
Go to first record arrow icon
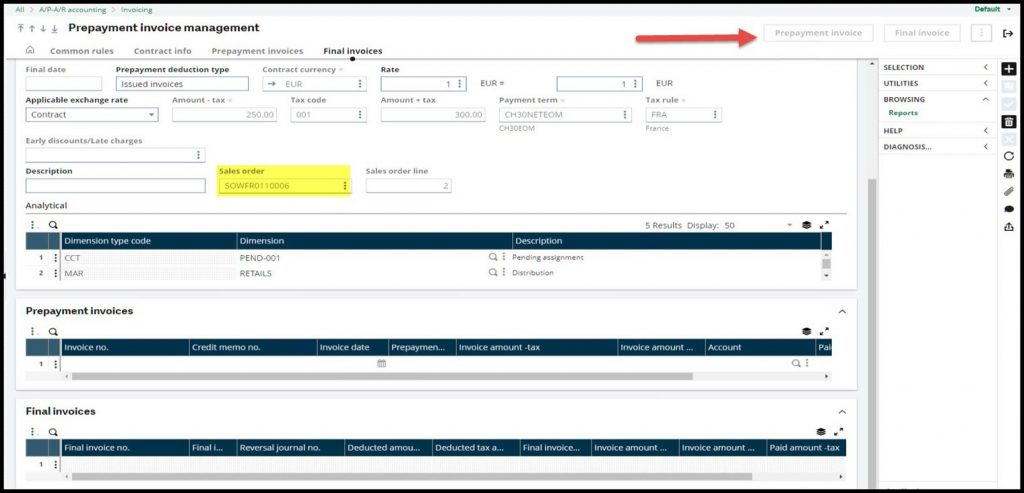pyautogui.click(x=21, y=28)
